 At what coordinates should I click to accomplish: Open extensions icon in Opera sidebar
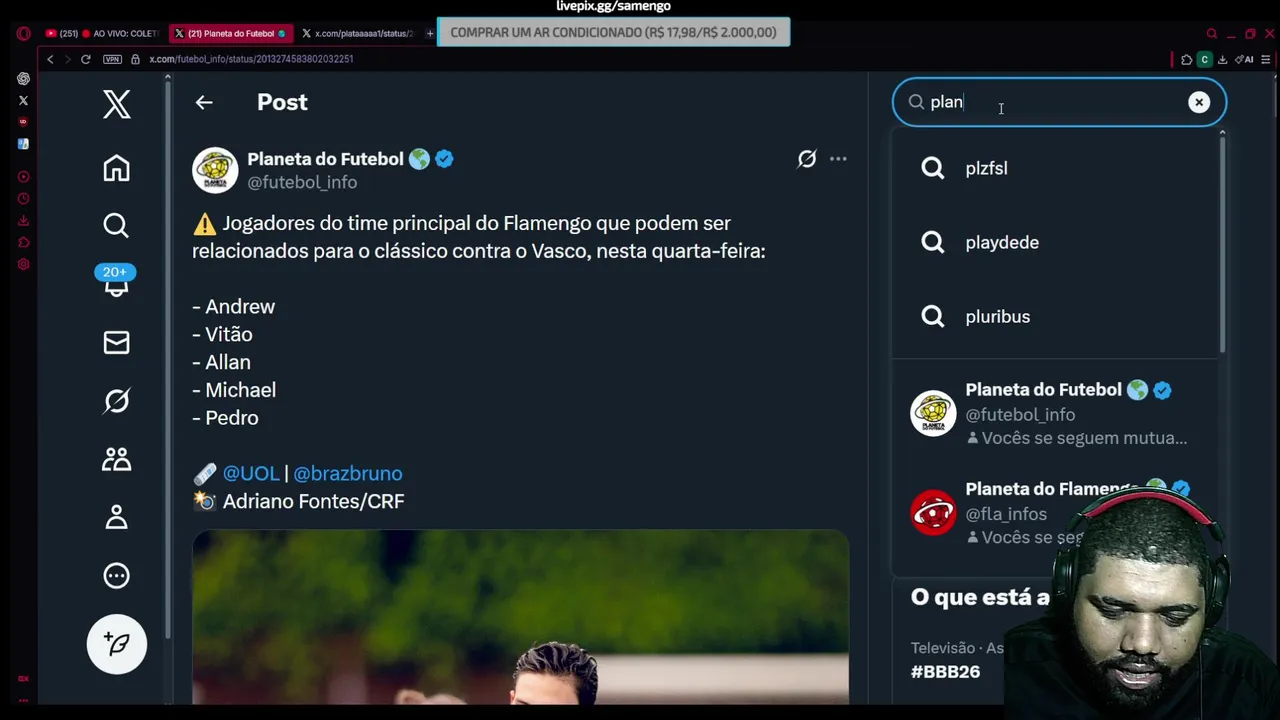pos(23,243)
